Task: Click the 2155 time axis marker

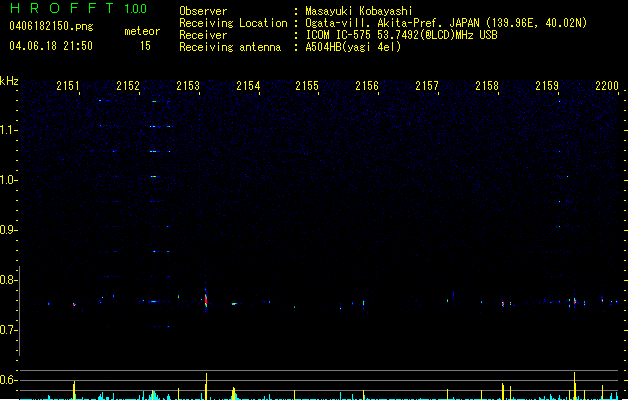Action: coord(307,86)
